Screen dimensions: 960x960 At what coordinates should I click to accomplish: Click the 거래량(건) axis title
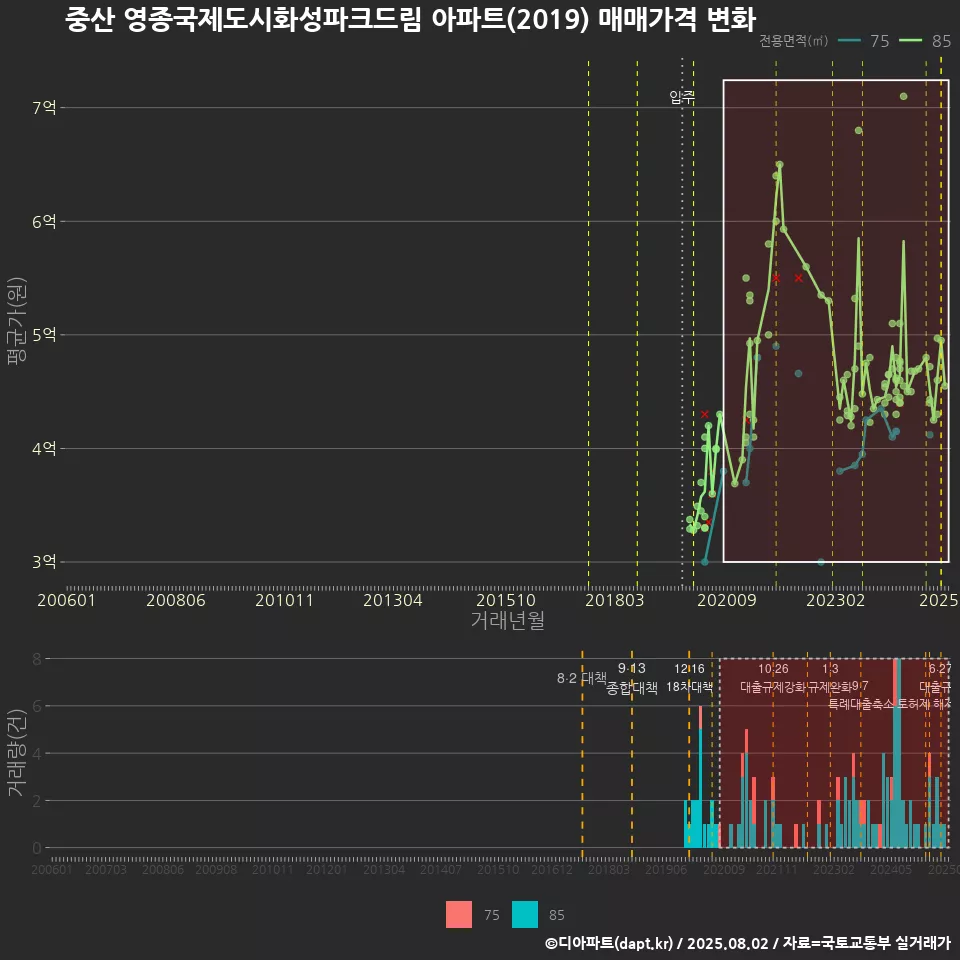click(17, 752)
